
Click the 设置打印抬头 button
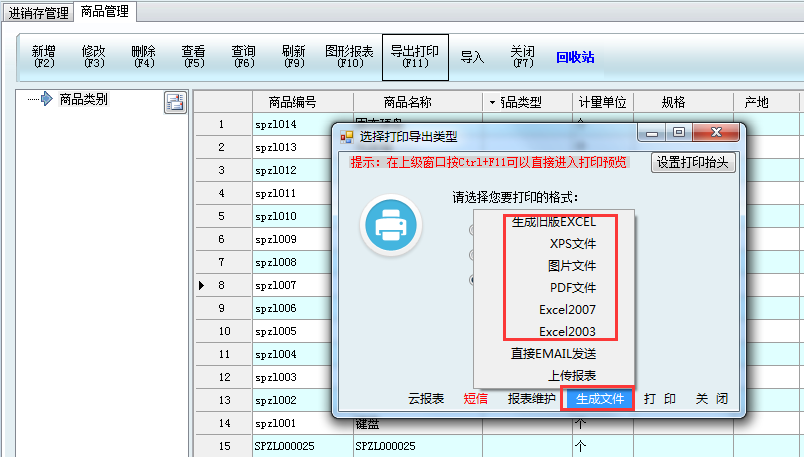[693, 162]
